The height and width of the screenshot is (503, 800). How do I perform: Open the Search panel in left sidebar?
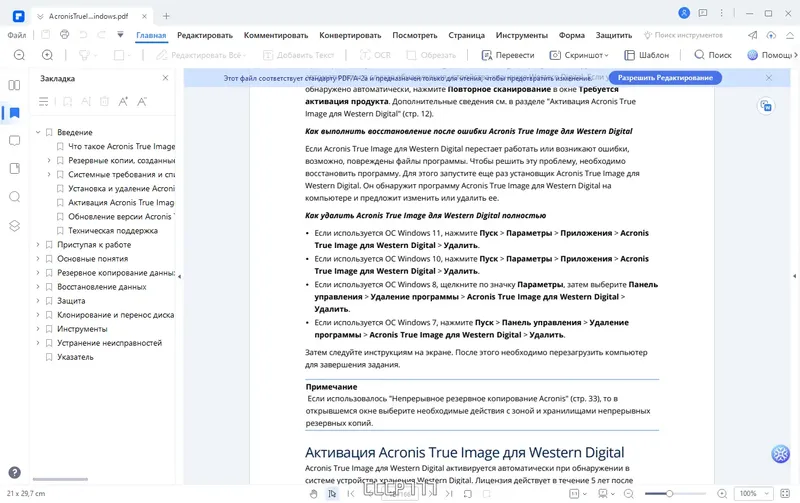click(14, 197)
